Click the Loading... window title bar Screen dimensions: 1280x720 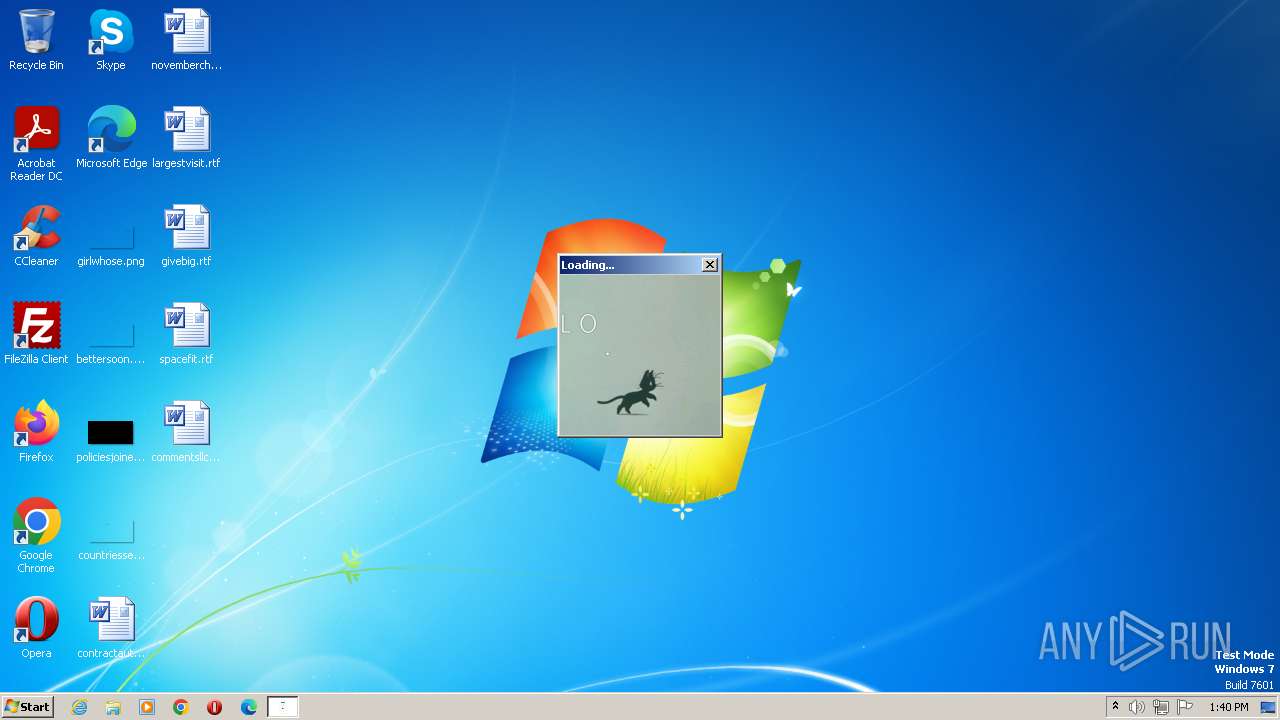pyautogui.click(x=630, y=265)
